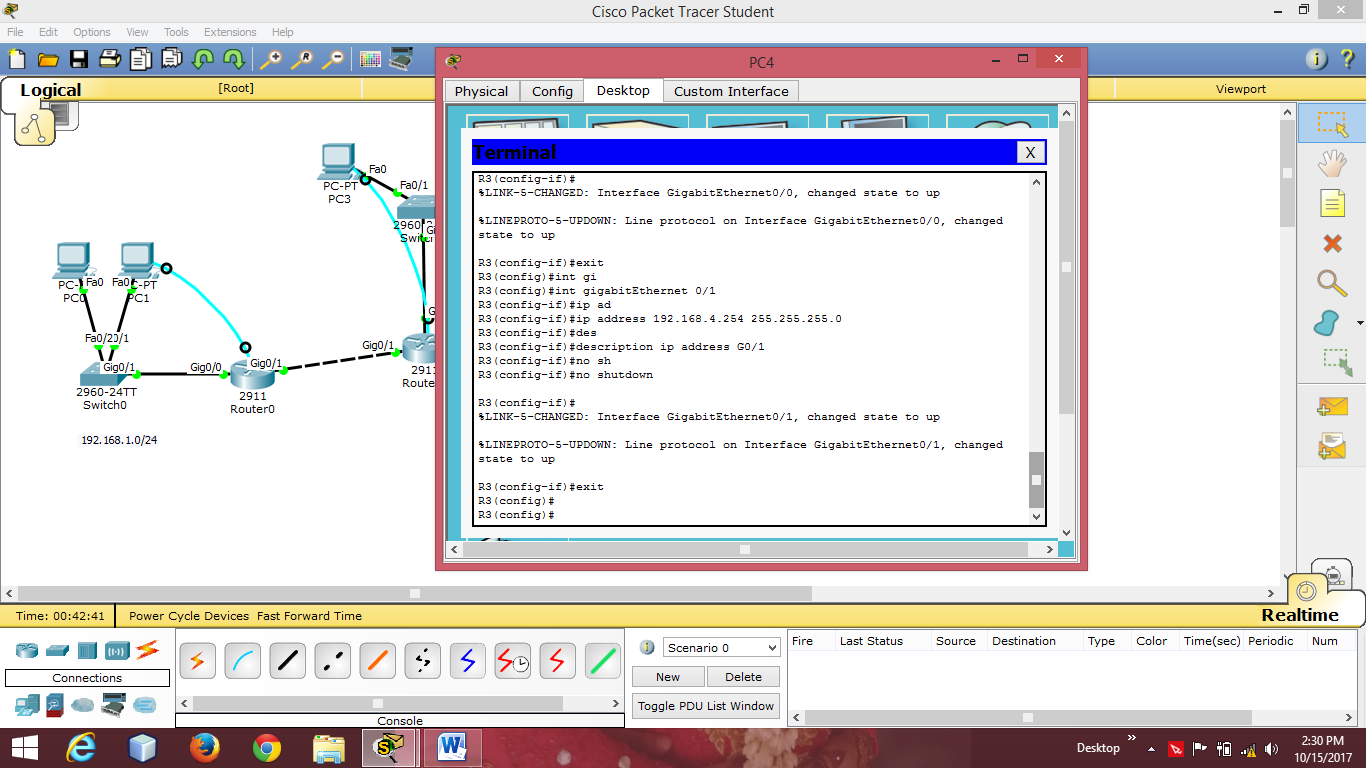The height and width of the screenshot is (768, 1366).
Task: Open the File menu
Action: (15, 32)
